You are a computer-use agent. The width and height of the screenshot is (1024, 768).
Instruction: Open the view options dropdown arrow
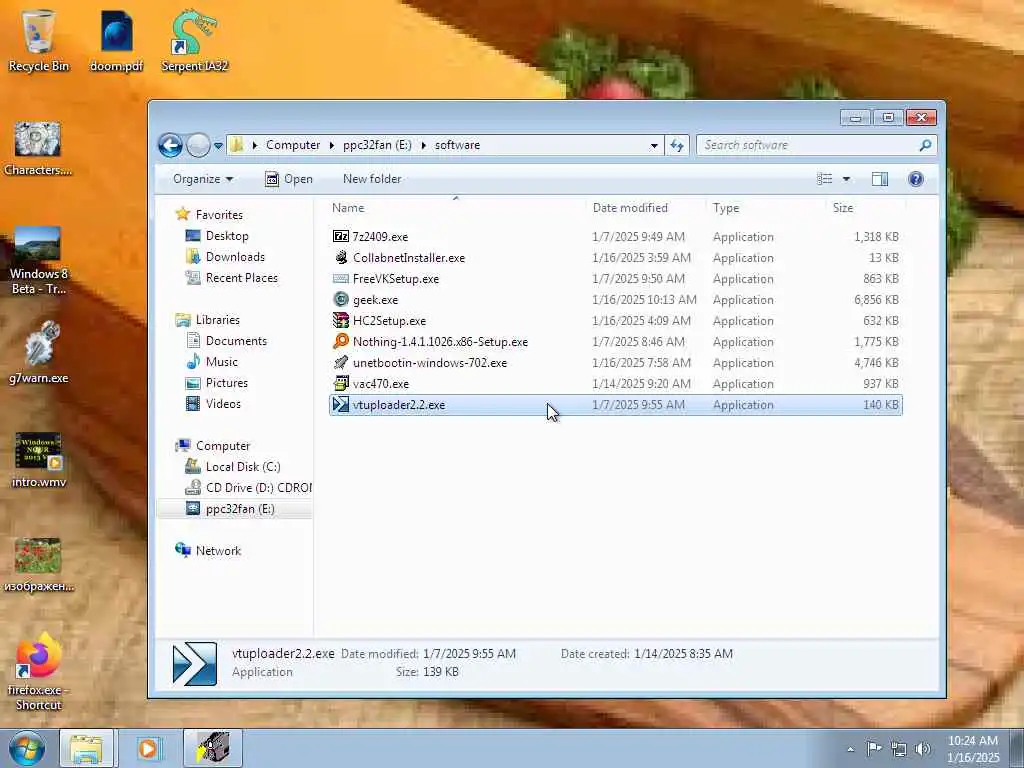point(846,179)
